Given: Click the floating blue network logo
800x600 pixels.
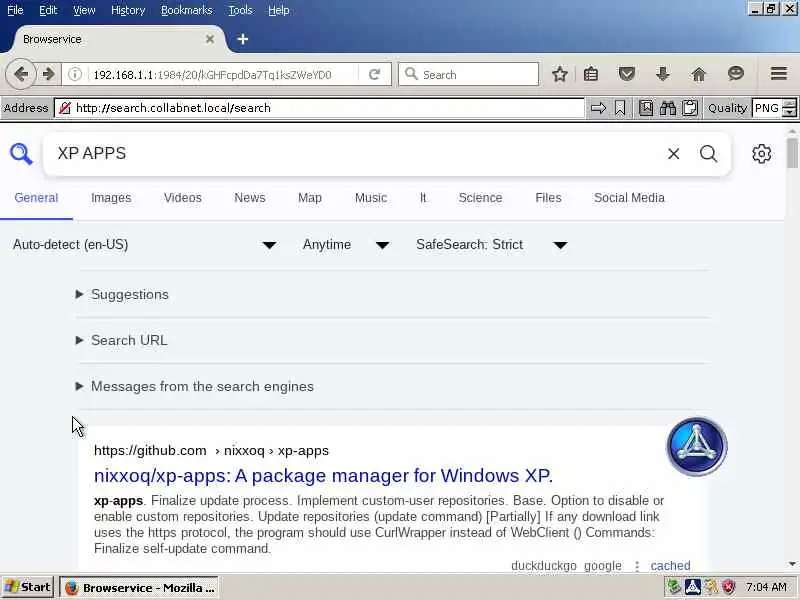Looking at the screenshot, I should [697, 446].
